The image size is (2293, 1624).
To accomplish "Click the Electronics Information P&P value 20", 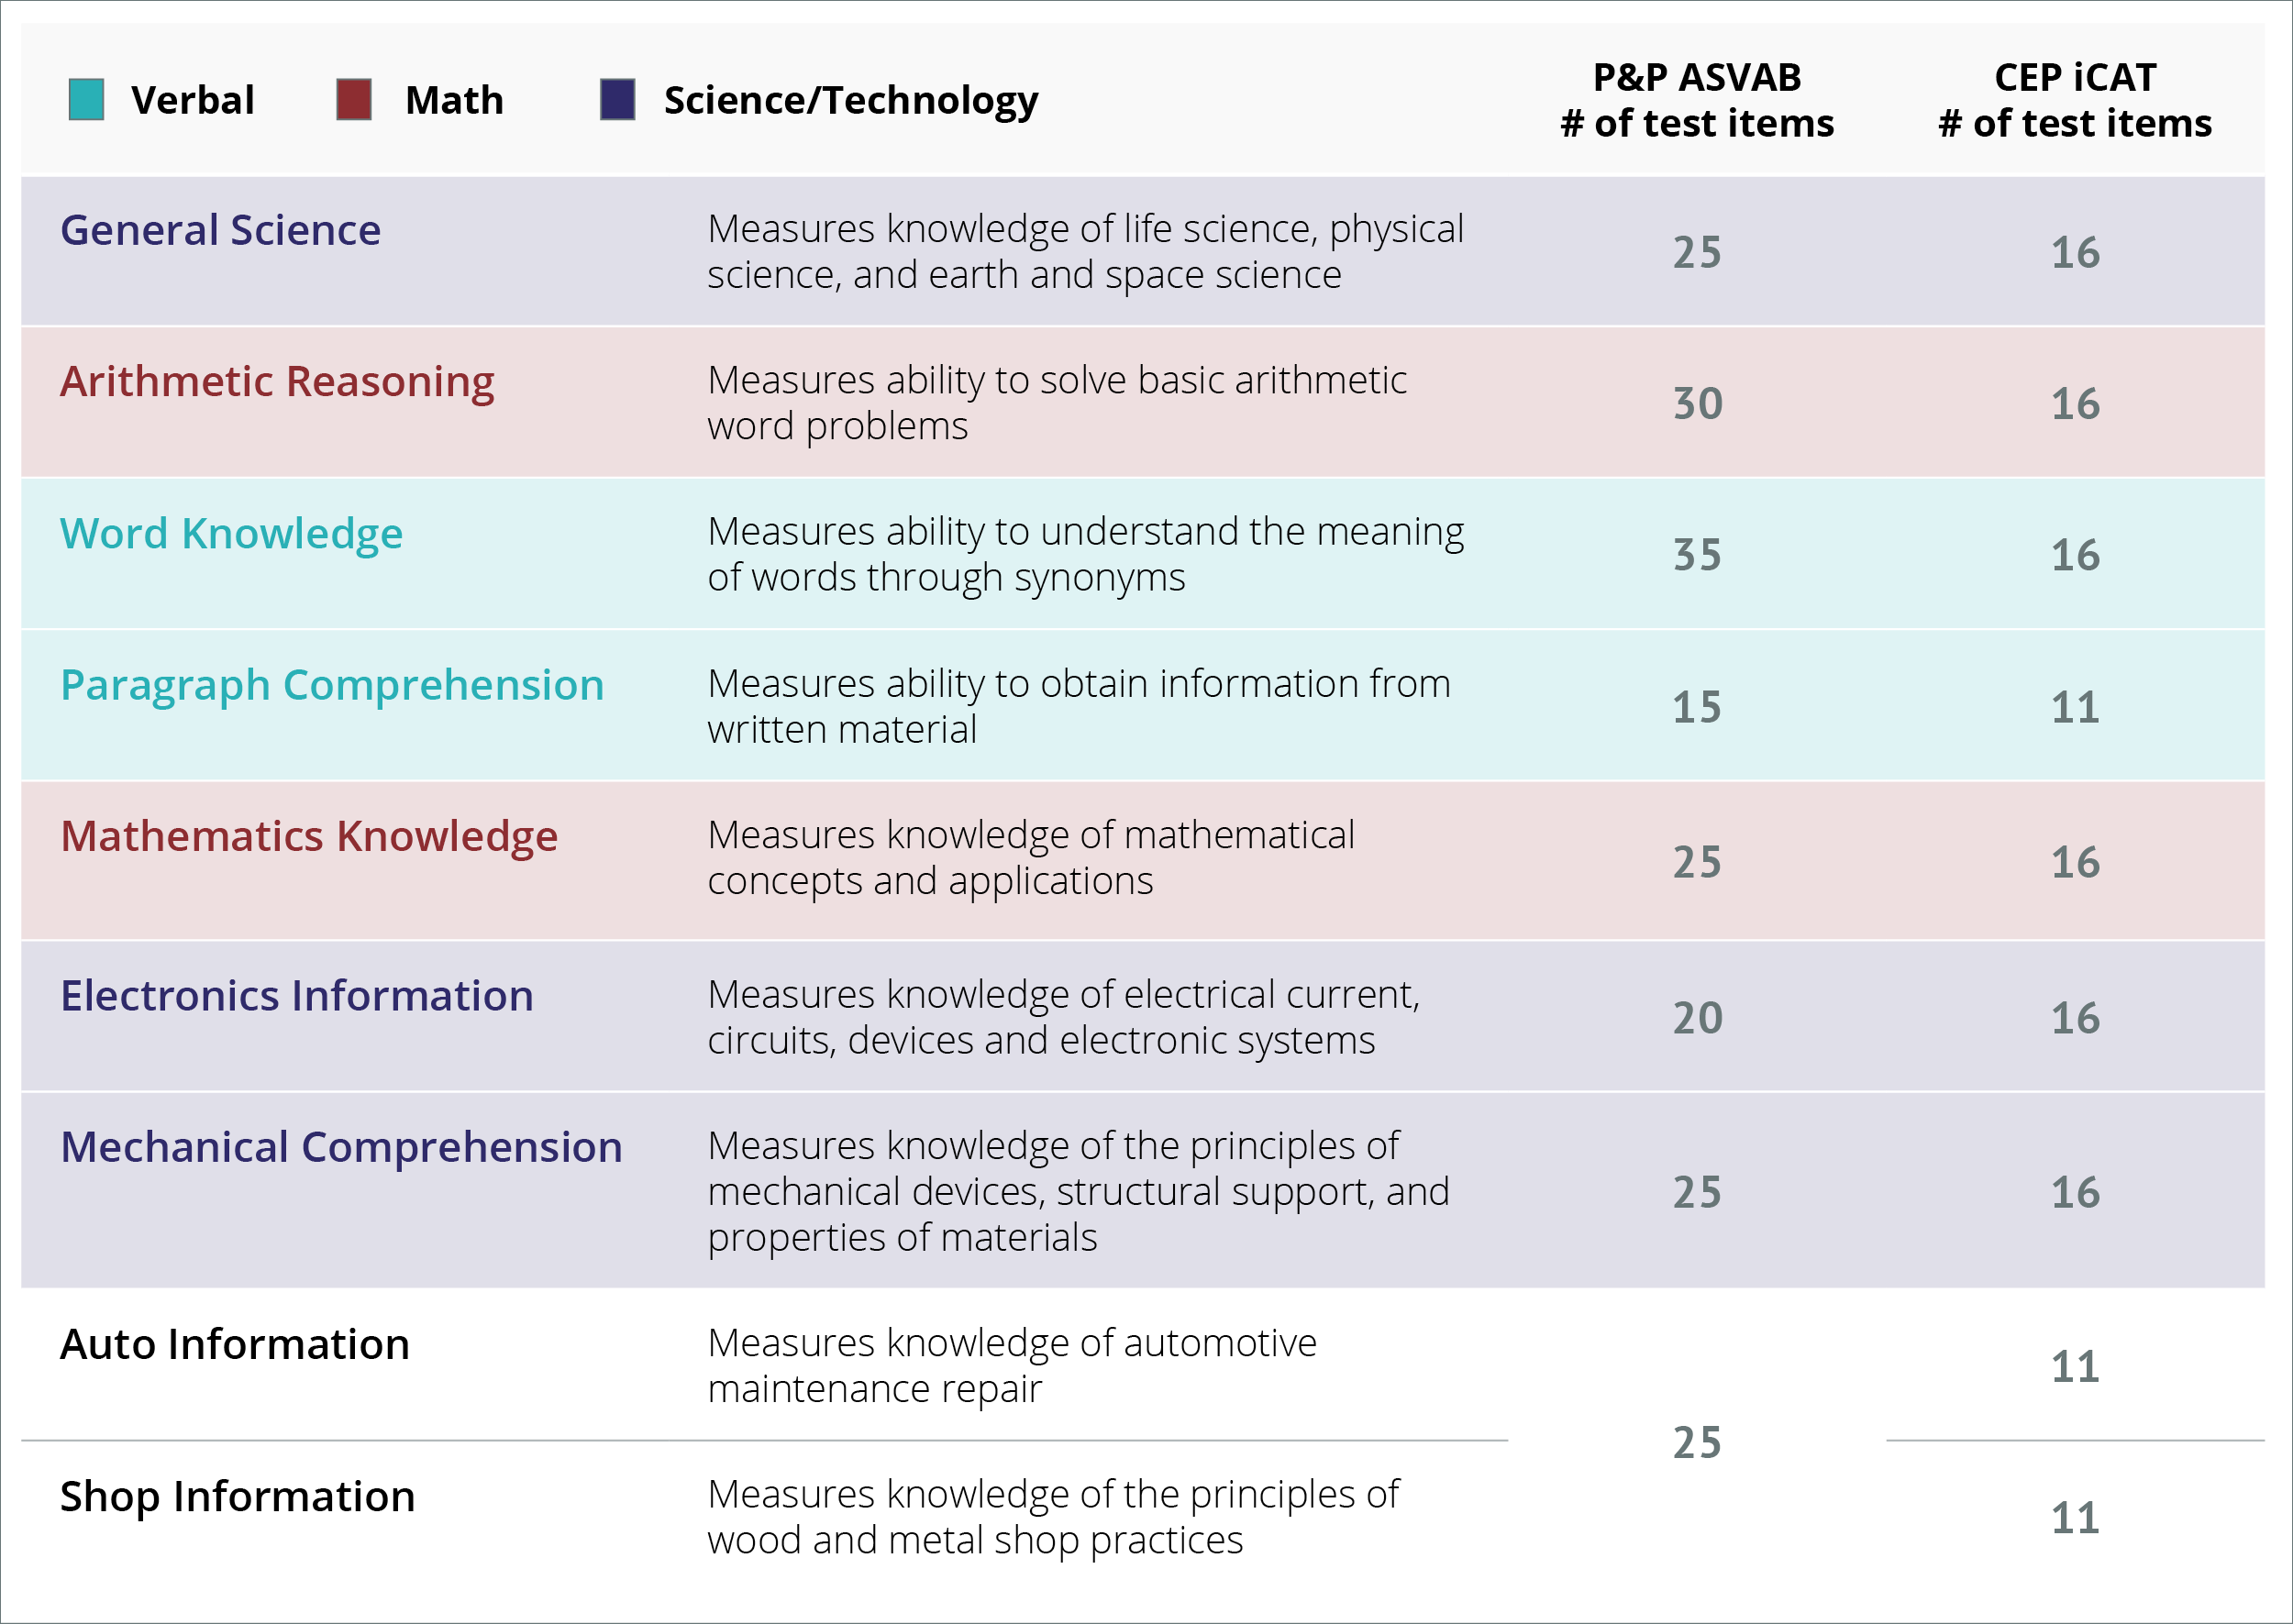I will click(x=1698, y=1018).
